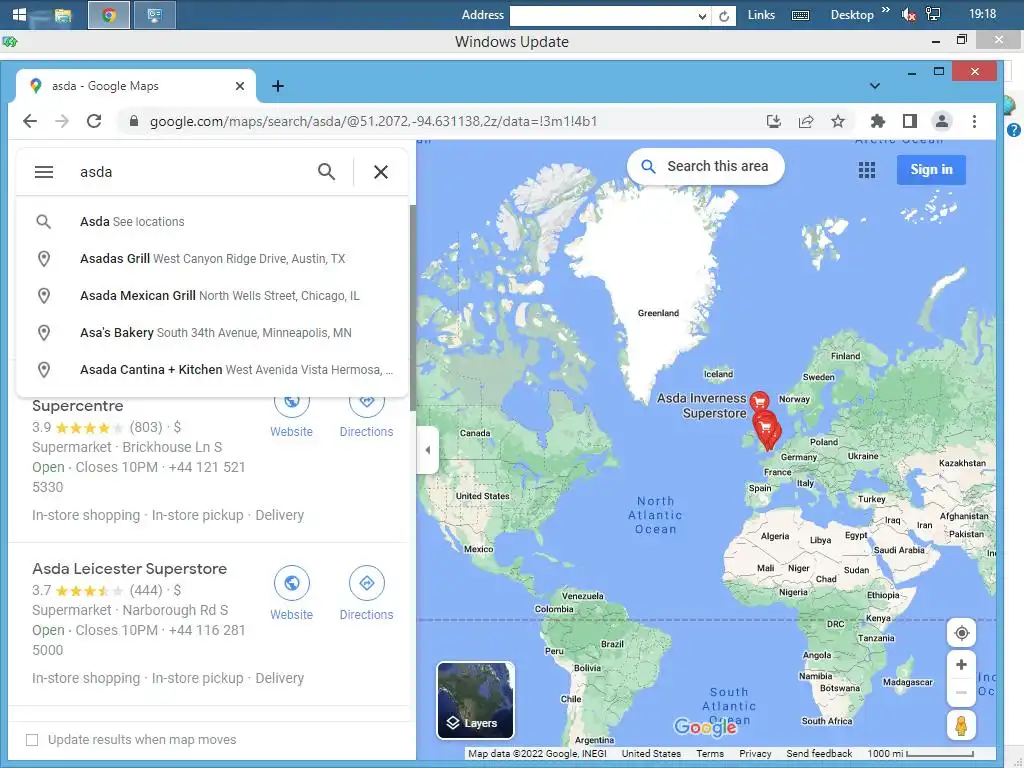This screenshot has width=1024, height=768.
Task: Click the Directions link under Supercentre
Action: click(x=366, y=432)
